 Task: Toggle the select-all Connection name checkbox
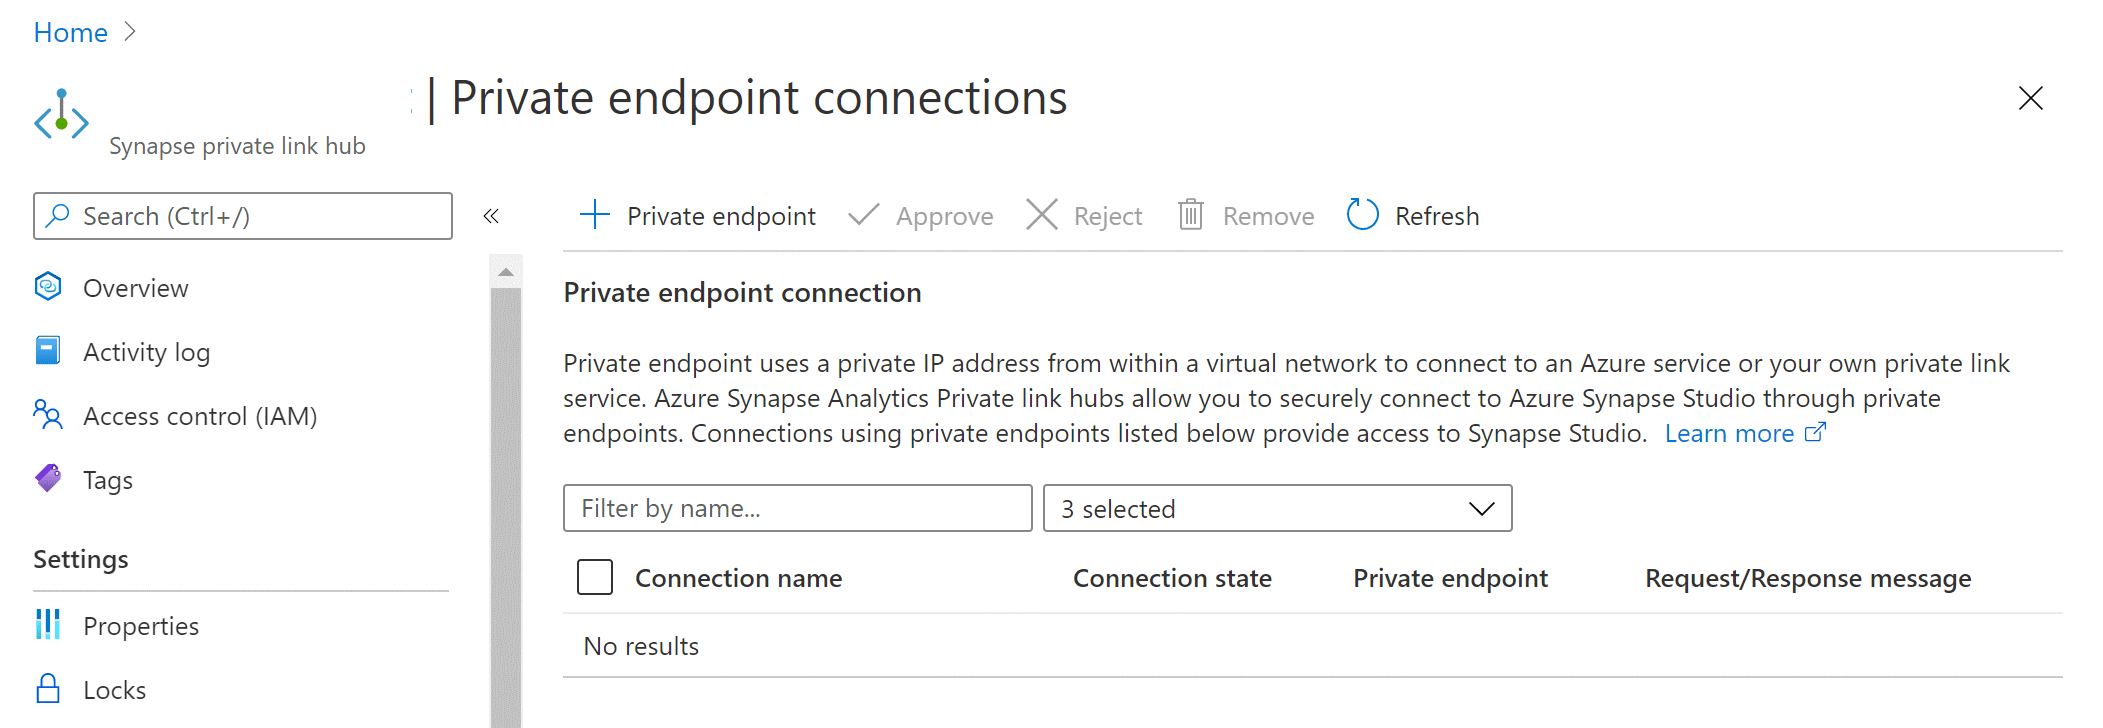(x=595, y=577)
